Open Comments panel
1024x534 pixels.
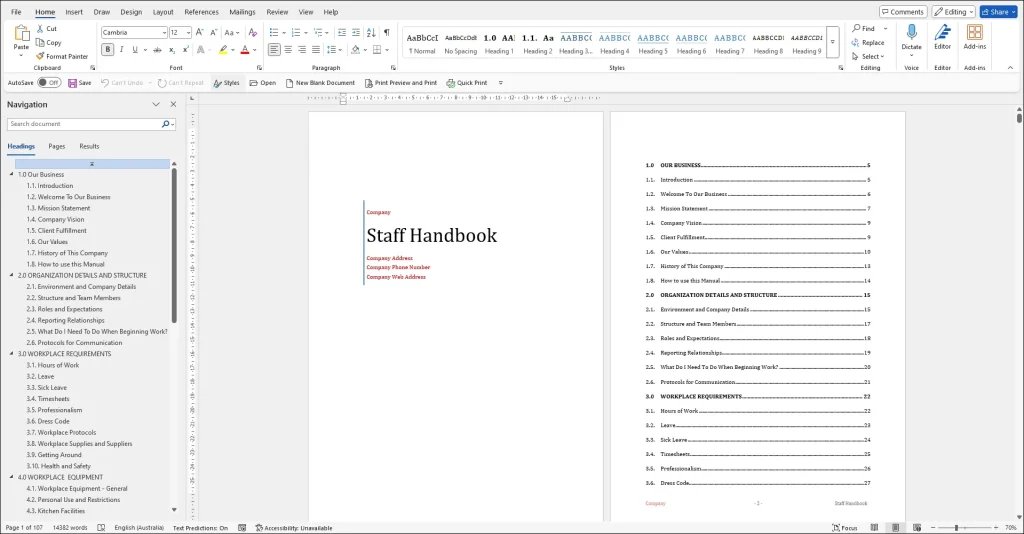(903, 12)
